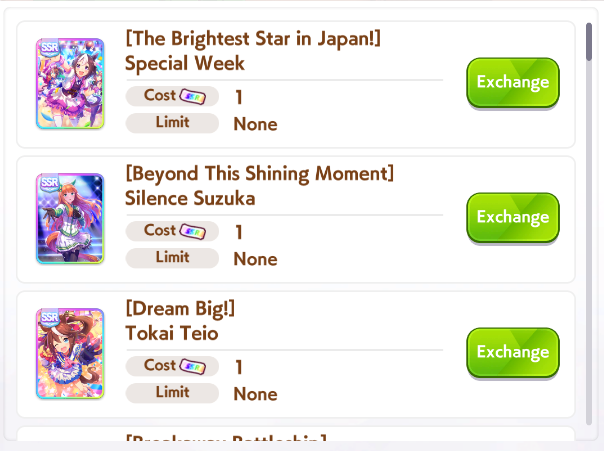Image resolution: width=604 pixels, height=451 pixels.
Task: Click the Special Week SSR card thumbnail
Action: 70,84
